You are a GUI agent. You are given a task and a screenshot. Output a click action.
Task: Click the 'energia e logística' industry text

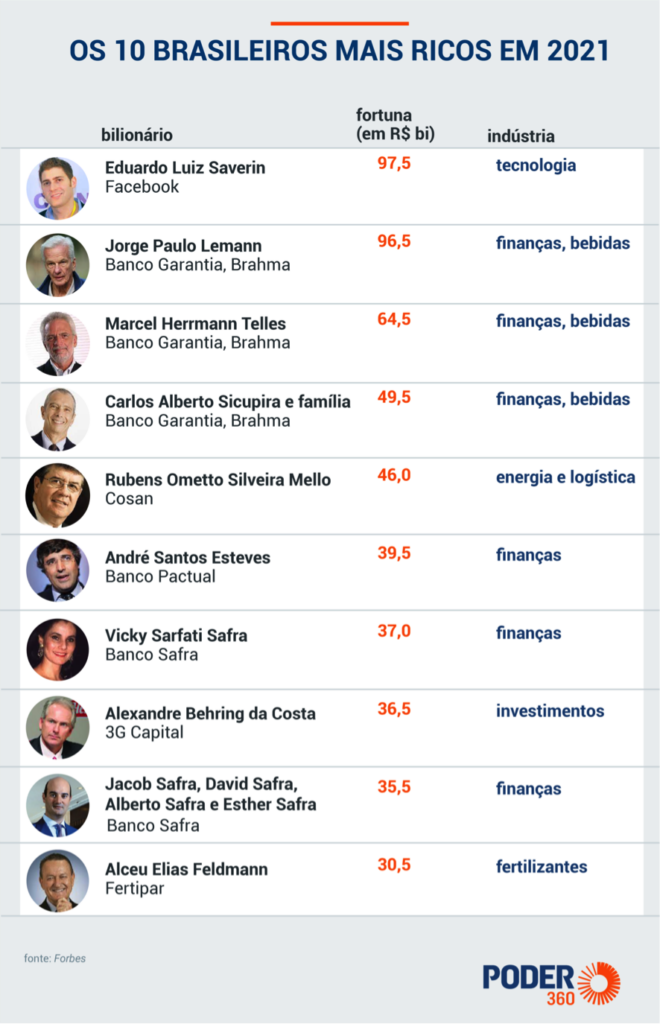pos(565,477)
